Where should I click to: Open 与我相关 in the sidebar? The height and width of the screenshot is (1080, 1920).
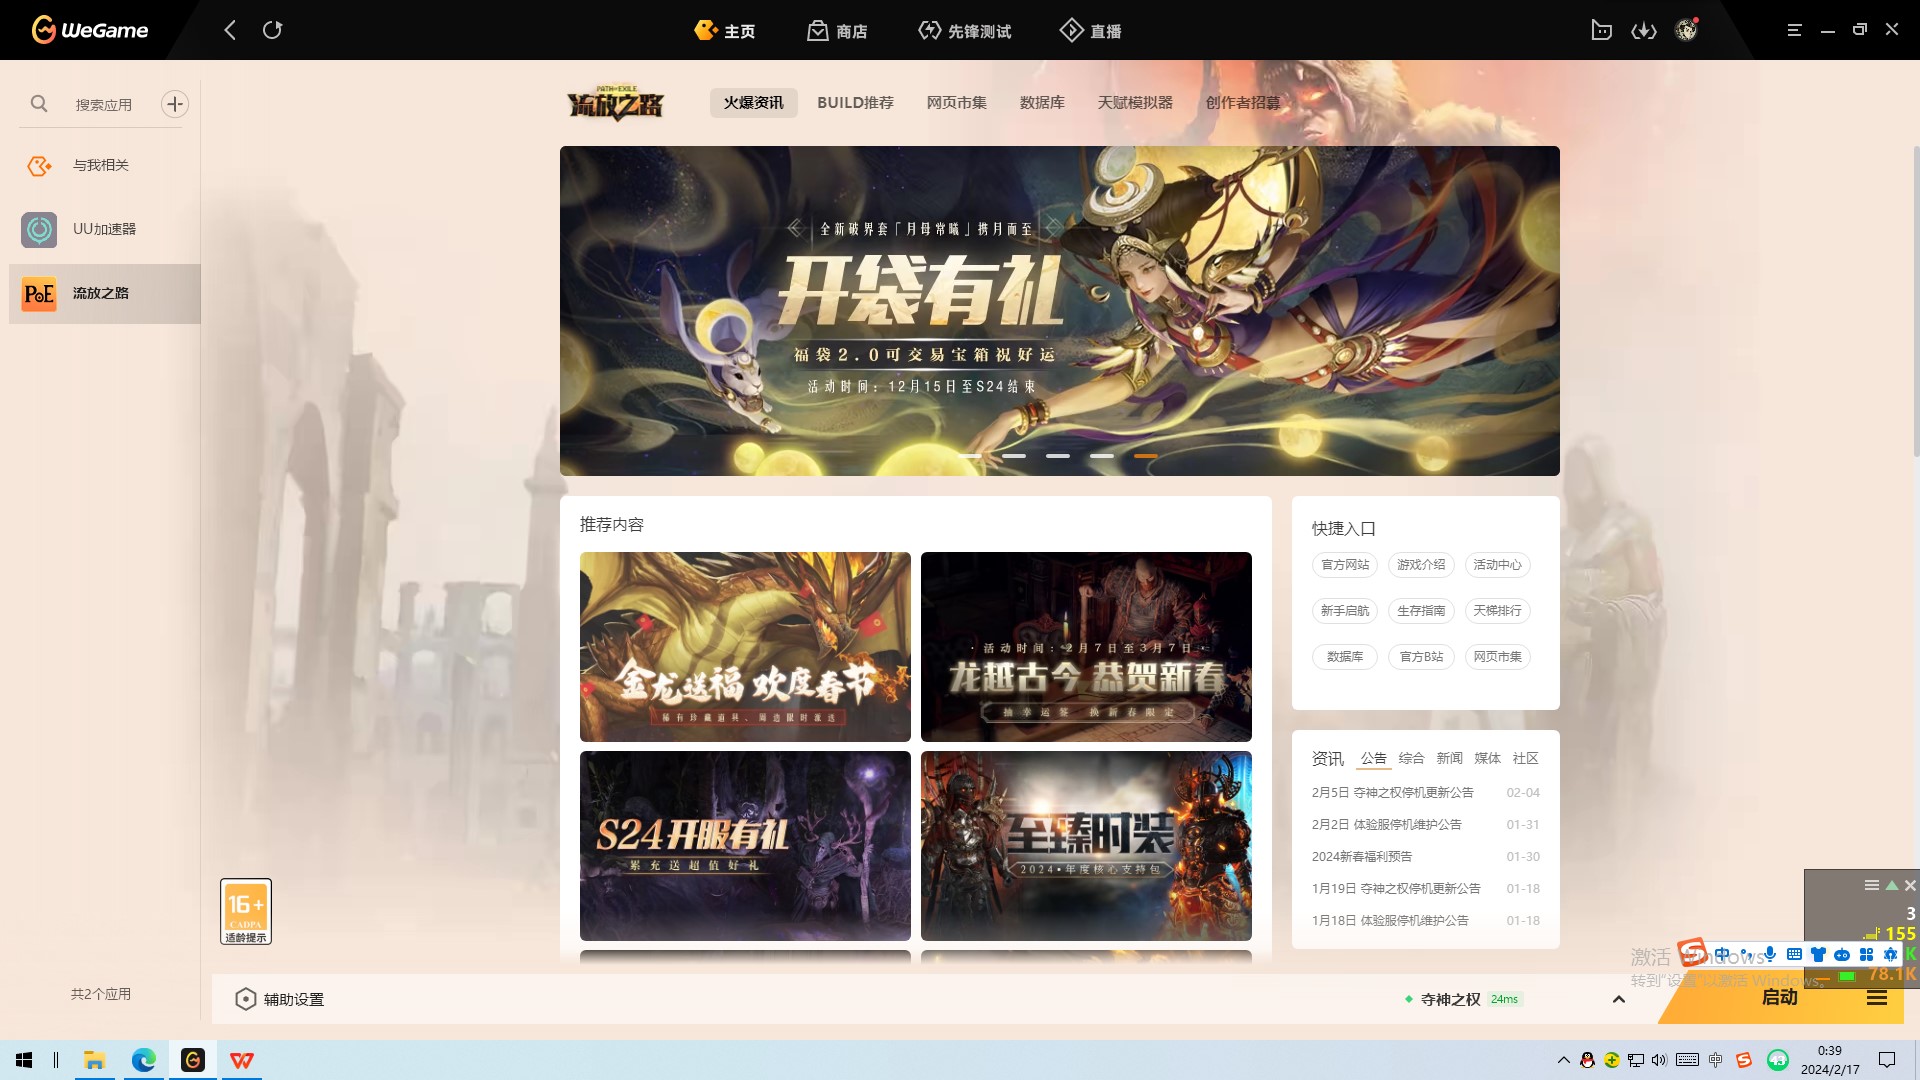105,165
